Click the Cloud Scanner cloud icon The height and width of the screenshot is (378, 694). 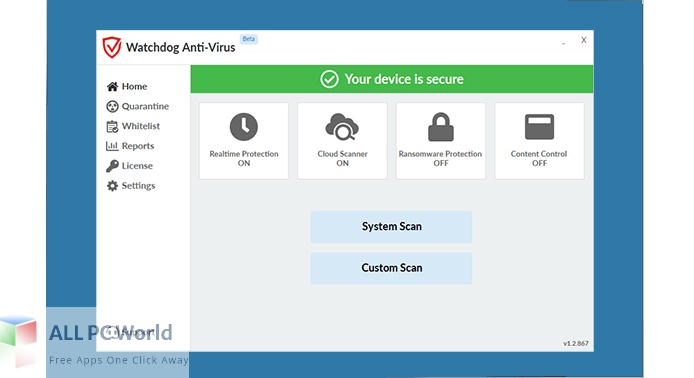click(342, 127)
